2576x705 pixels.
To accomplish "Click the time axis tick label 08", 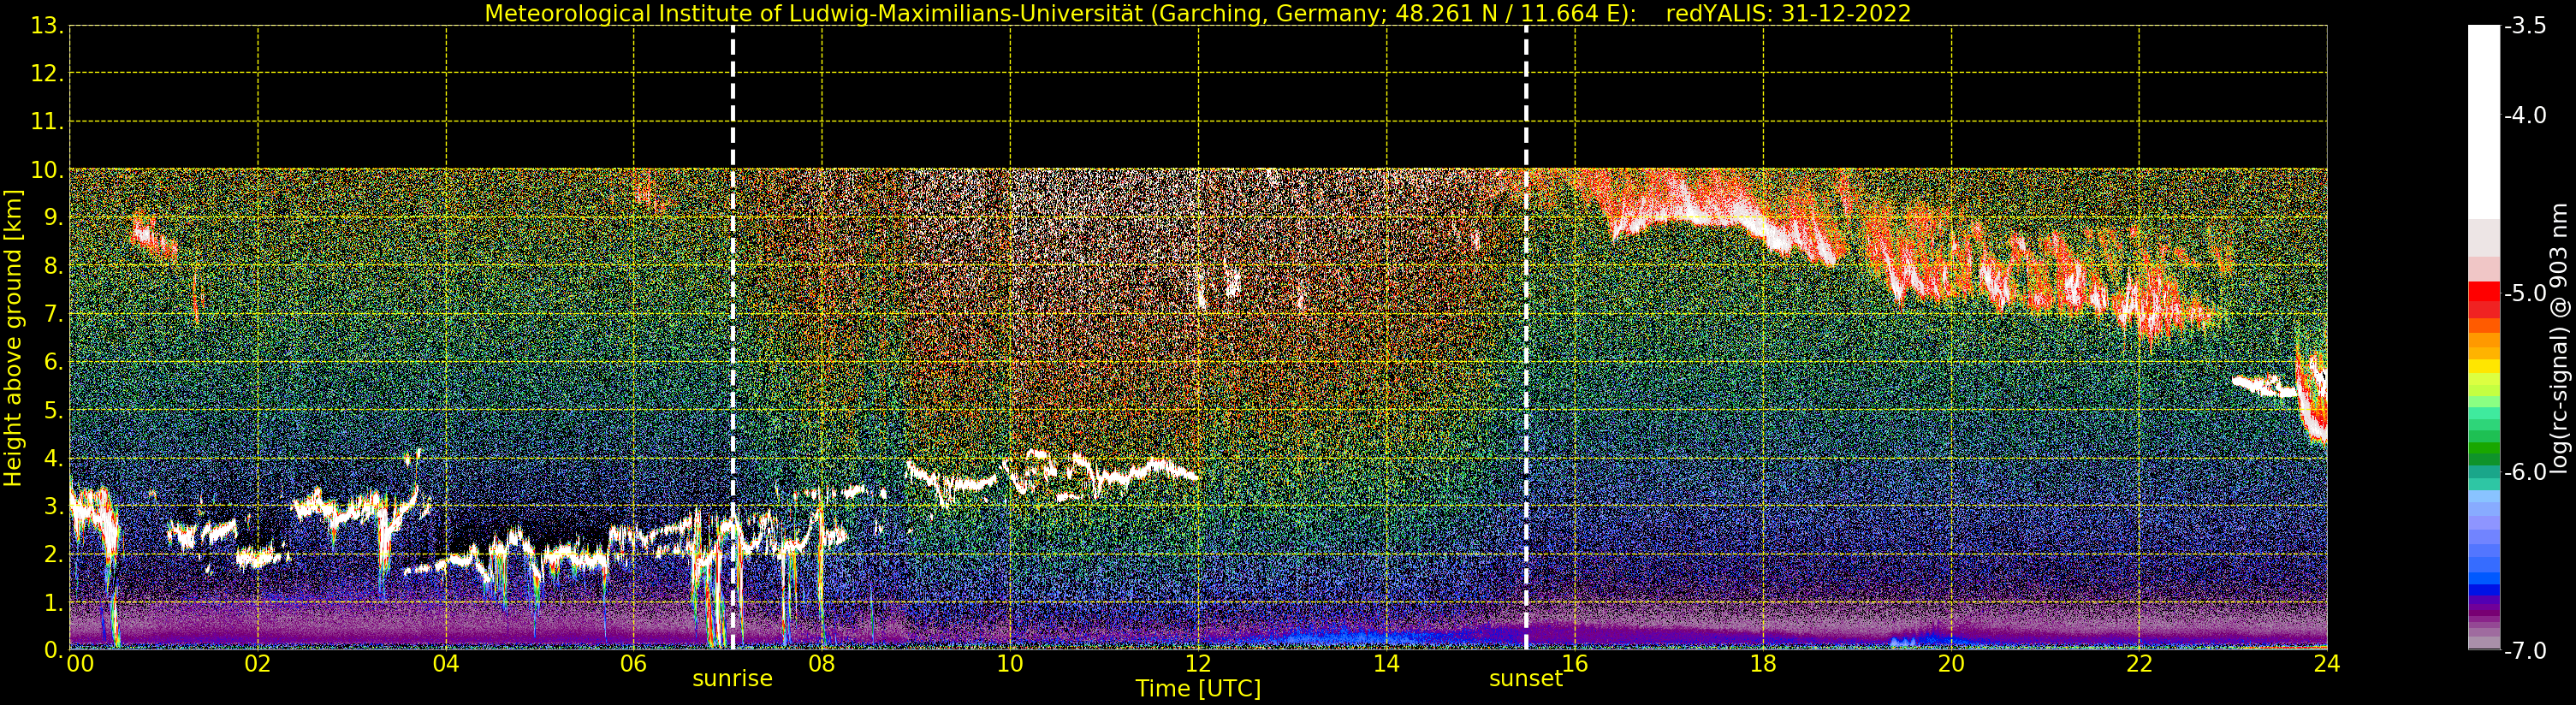I will [821, 664].
